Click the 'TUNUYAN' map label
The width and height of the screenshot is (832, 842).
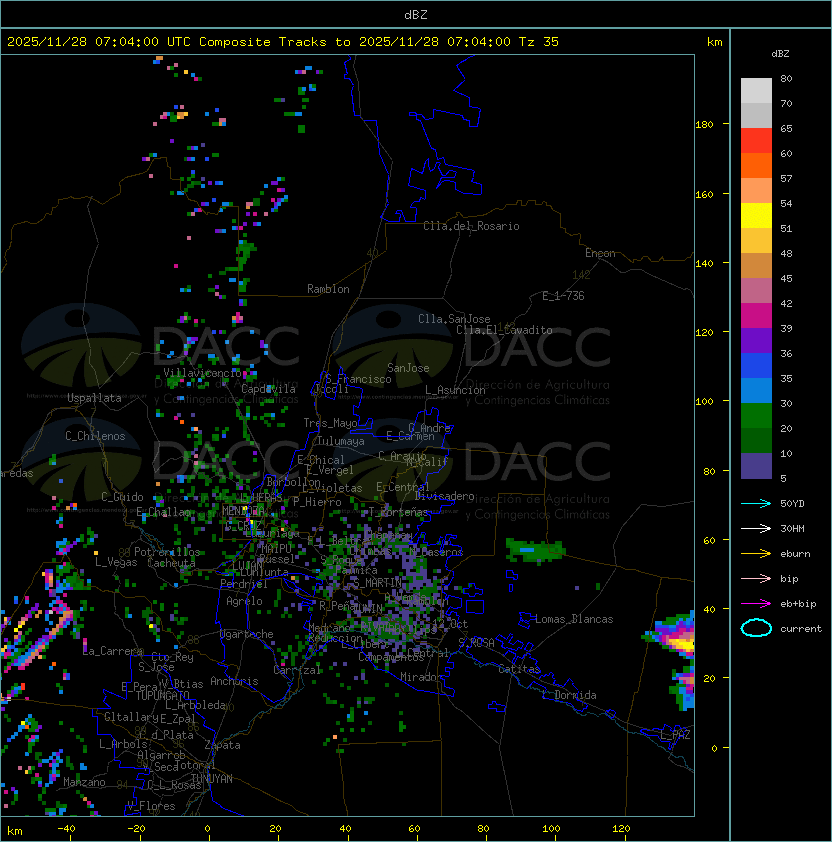tap(212, 779)
